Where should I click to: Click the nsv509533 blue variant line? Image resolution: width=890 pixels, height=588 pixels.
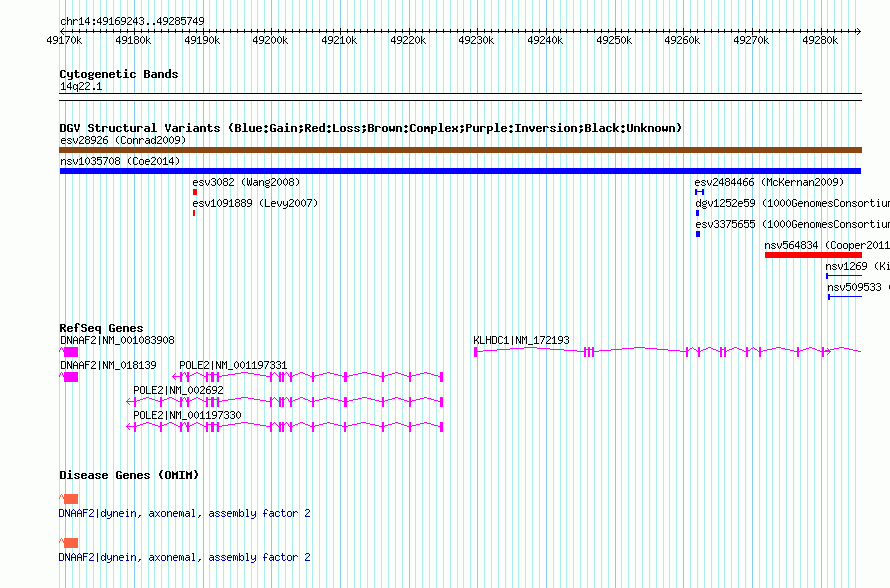click(845, 297)
